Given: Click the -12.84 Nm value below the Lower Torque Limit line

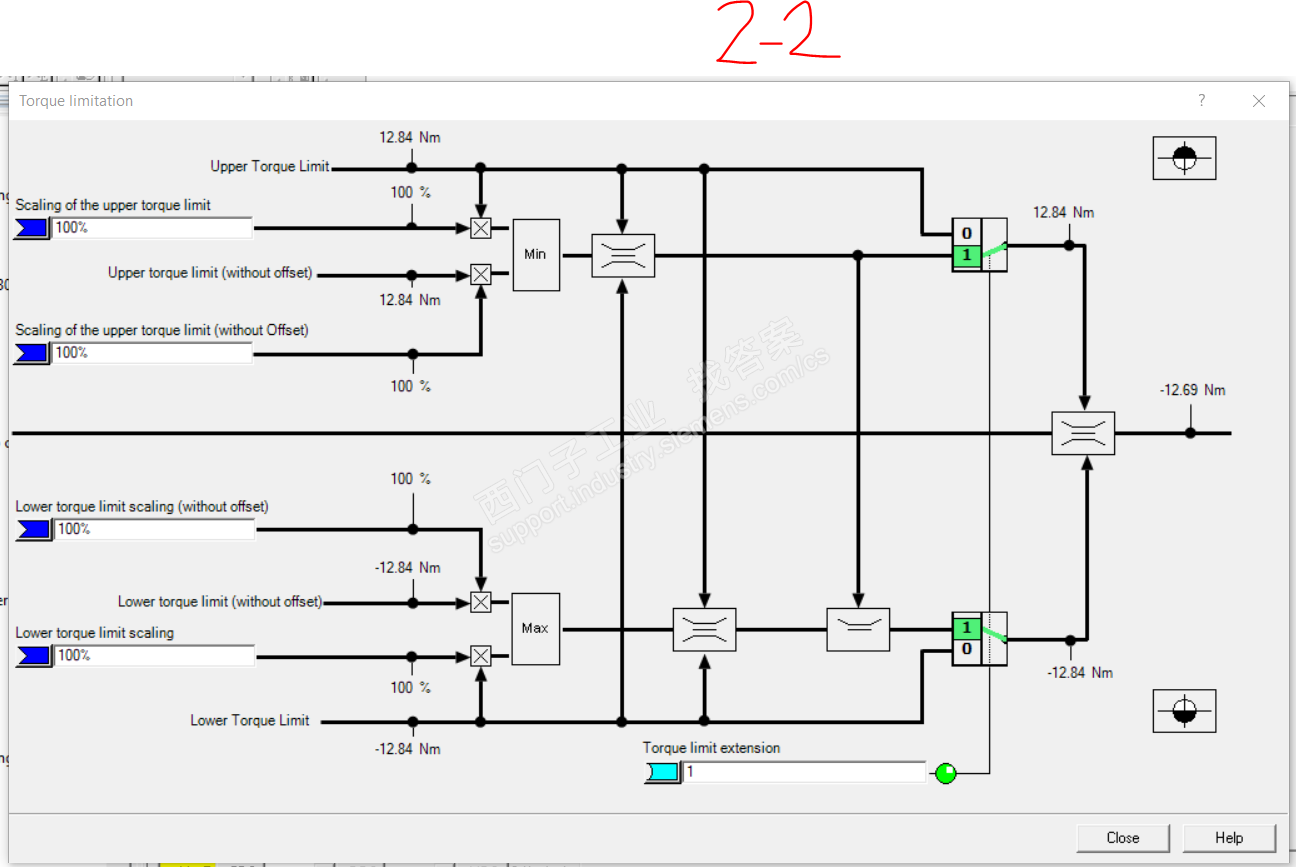Looking at the screenshot, I should tap(408, 748).
